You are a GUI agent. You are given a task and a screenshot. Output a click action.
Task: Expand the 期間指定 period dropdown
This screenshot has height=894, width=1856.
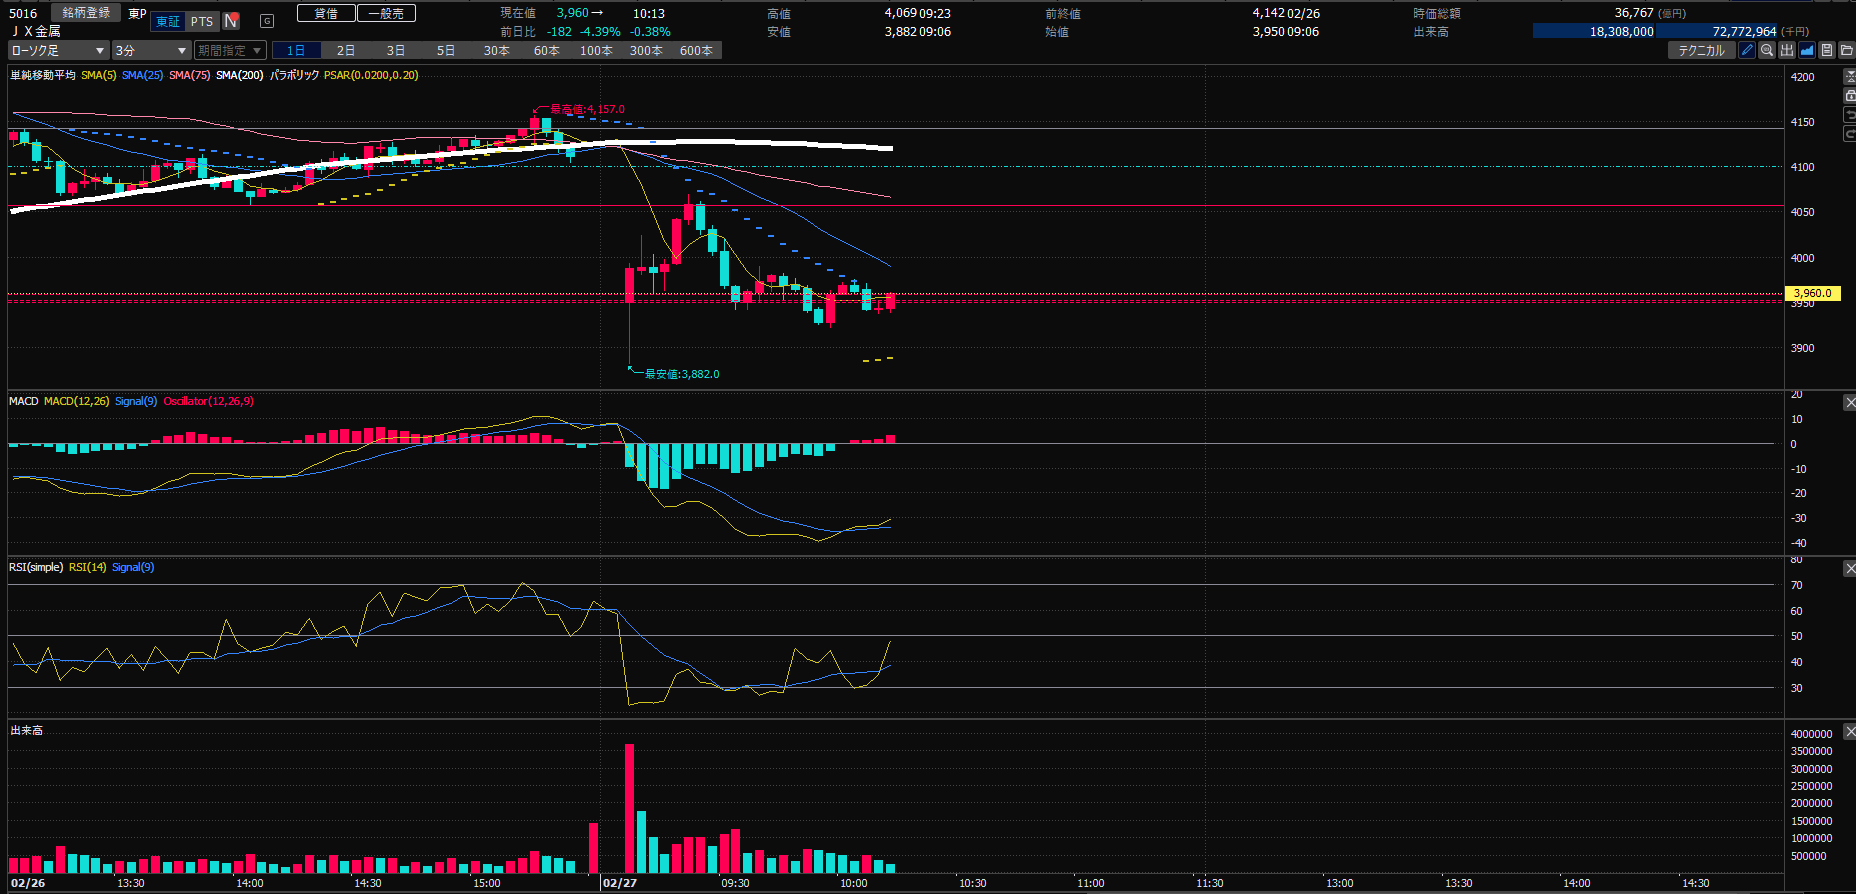click(230, 50)
